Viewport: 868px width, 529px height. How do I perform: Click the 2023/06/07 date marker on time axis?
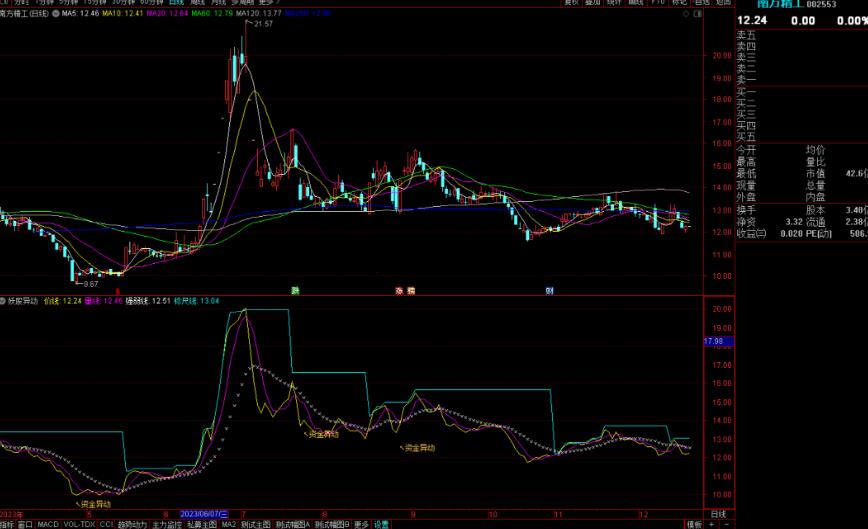(204, 515)
